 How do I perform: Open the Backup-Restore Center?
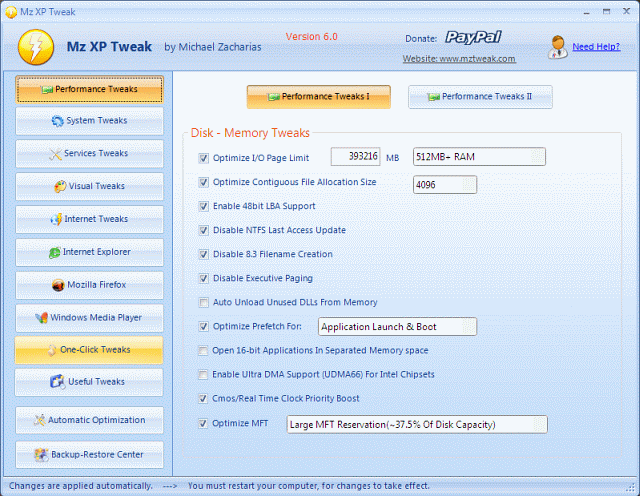click(89, 454)
